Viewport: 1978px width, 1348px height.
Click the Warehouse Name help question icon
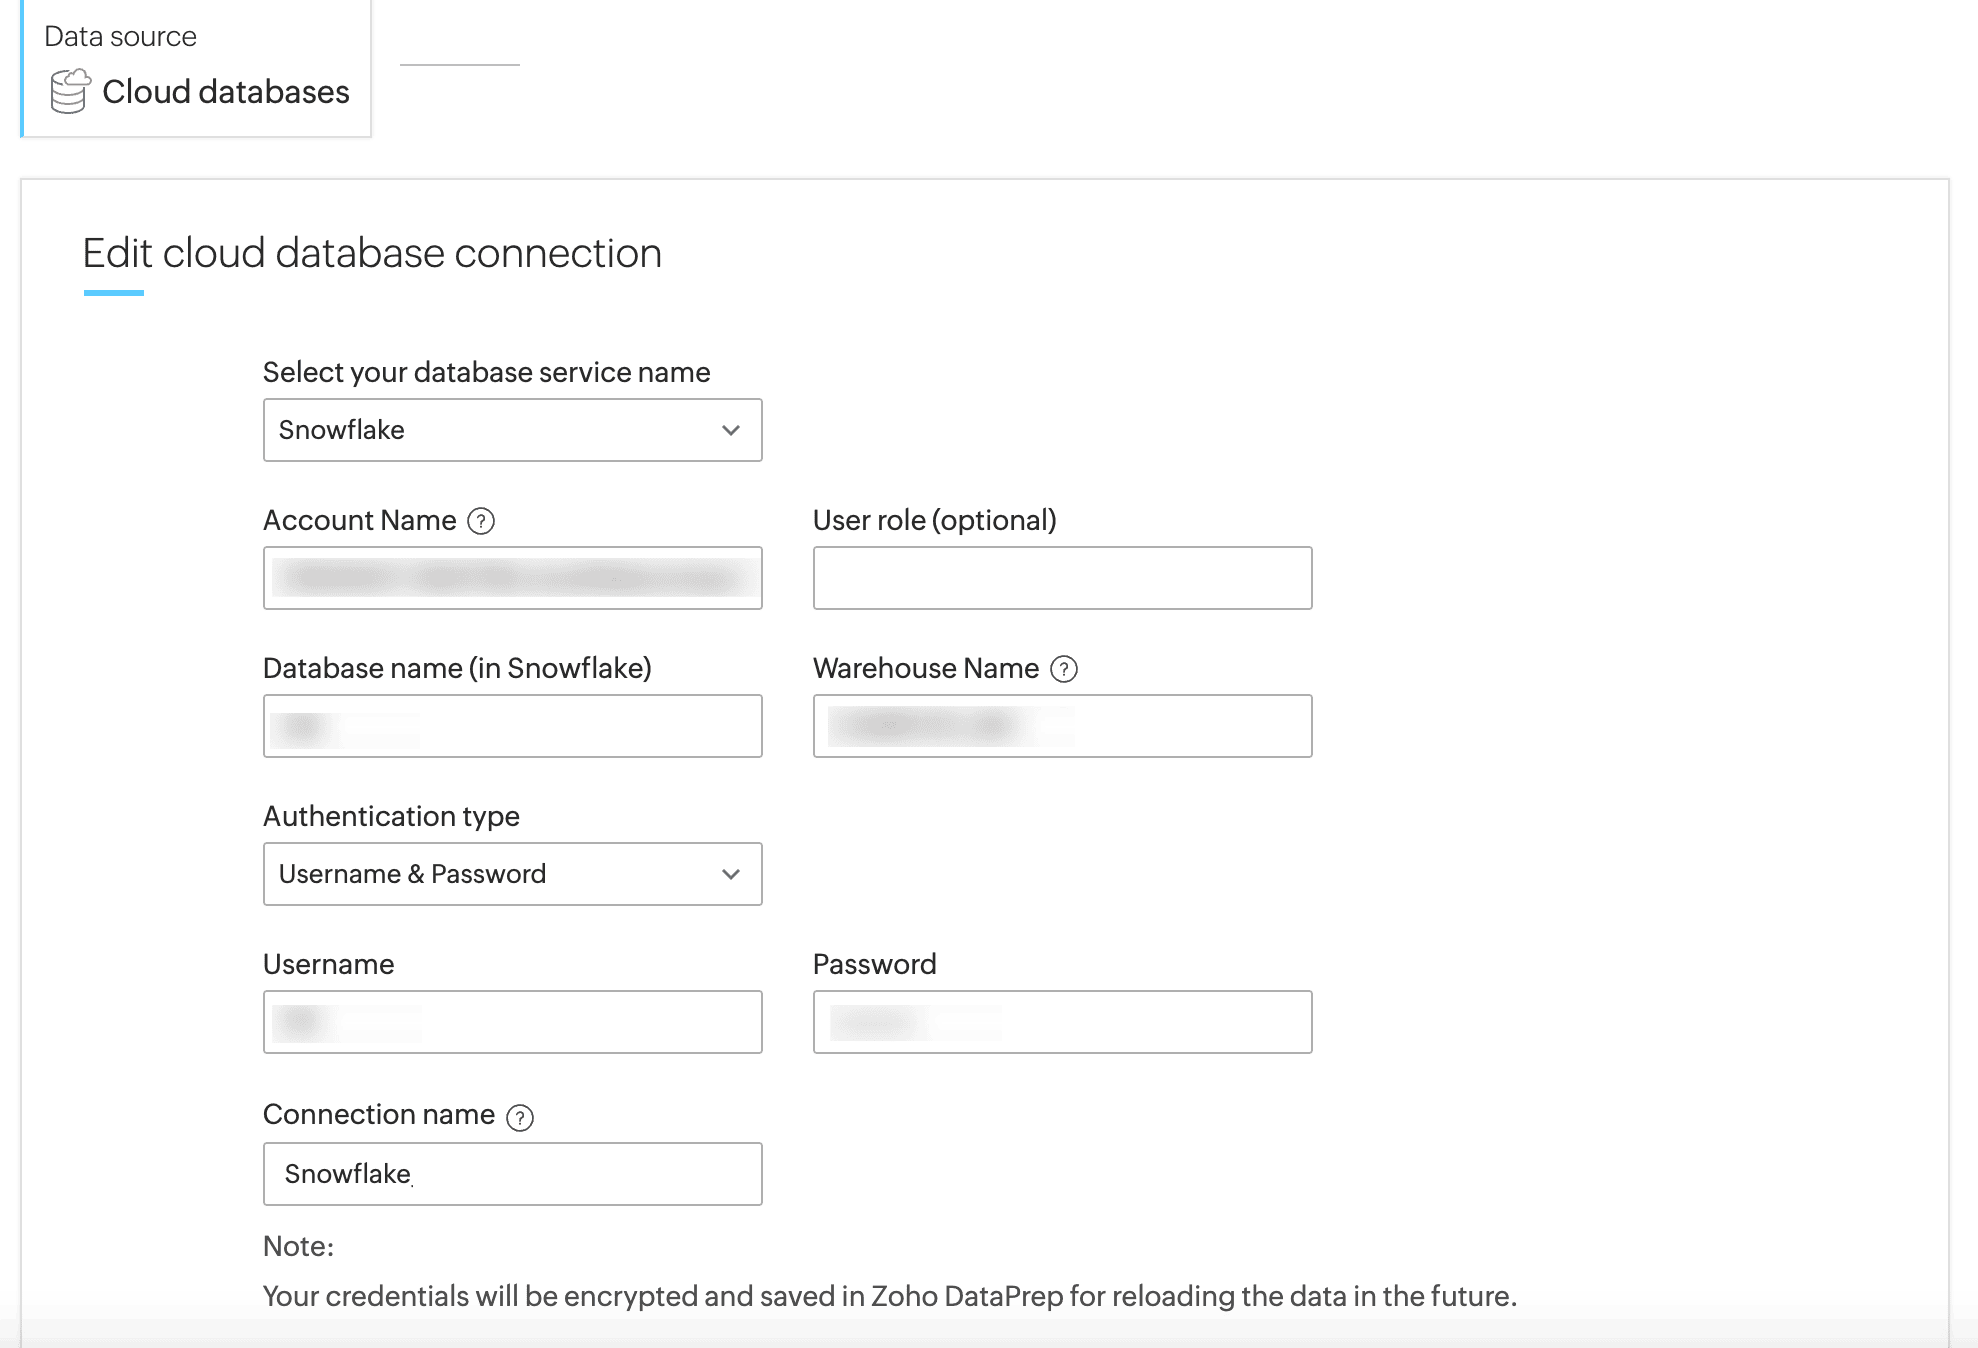pos(1064,669)
